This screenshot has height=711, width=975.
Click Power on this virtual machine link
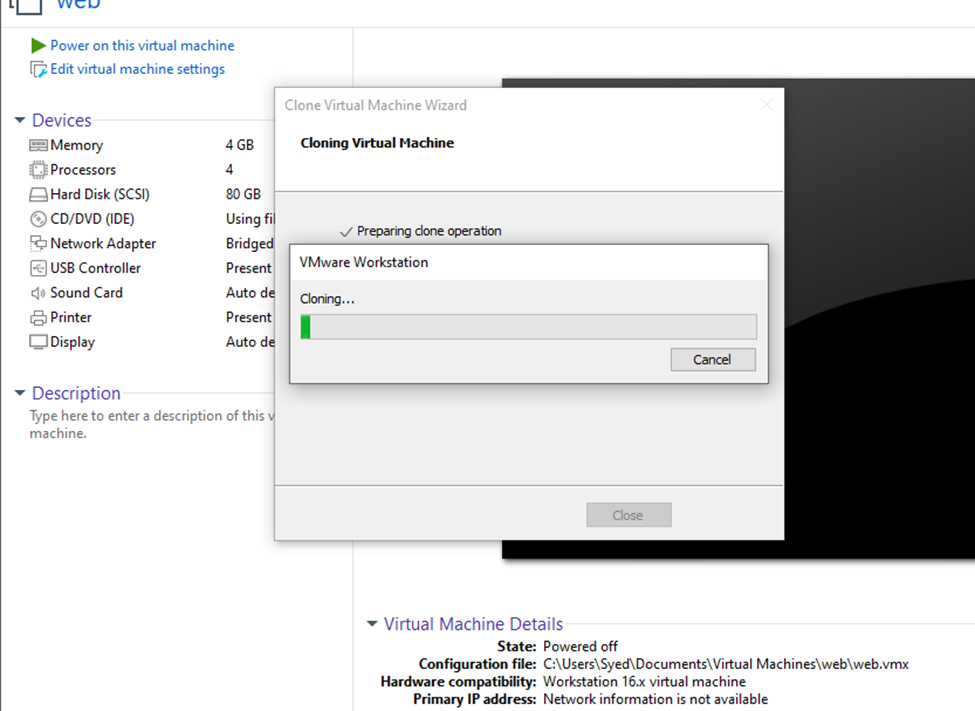tap(142, 45)
